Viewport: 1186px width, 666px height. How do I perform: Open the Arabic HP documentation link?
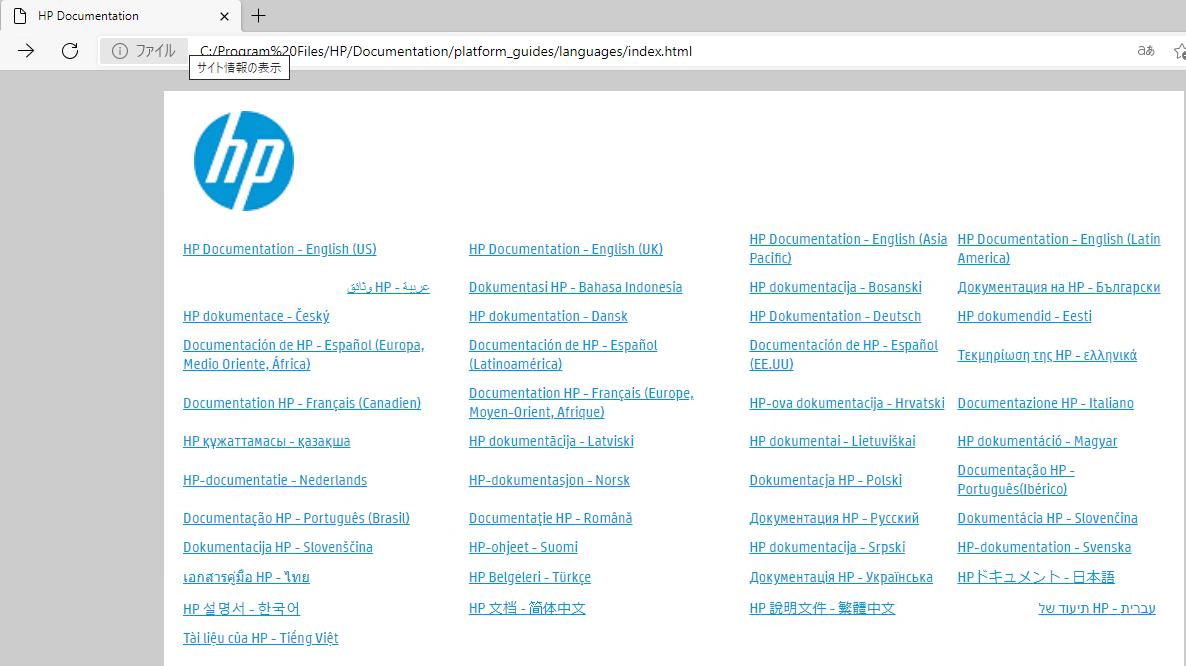(388, 287)
